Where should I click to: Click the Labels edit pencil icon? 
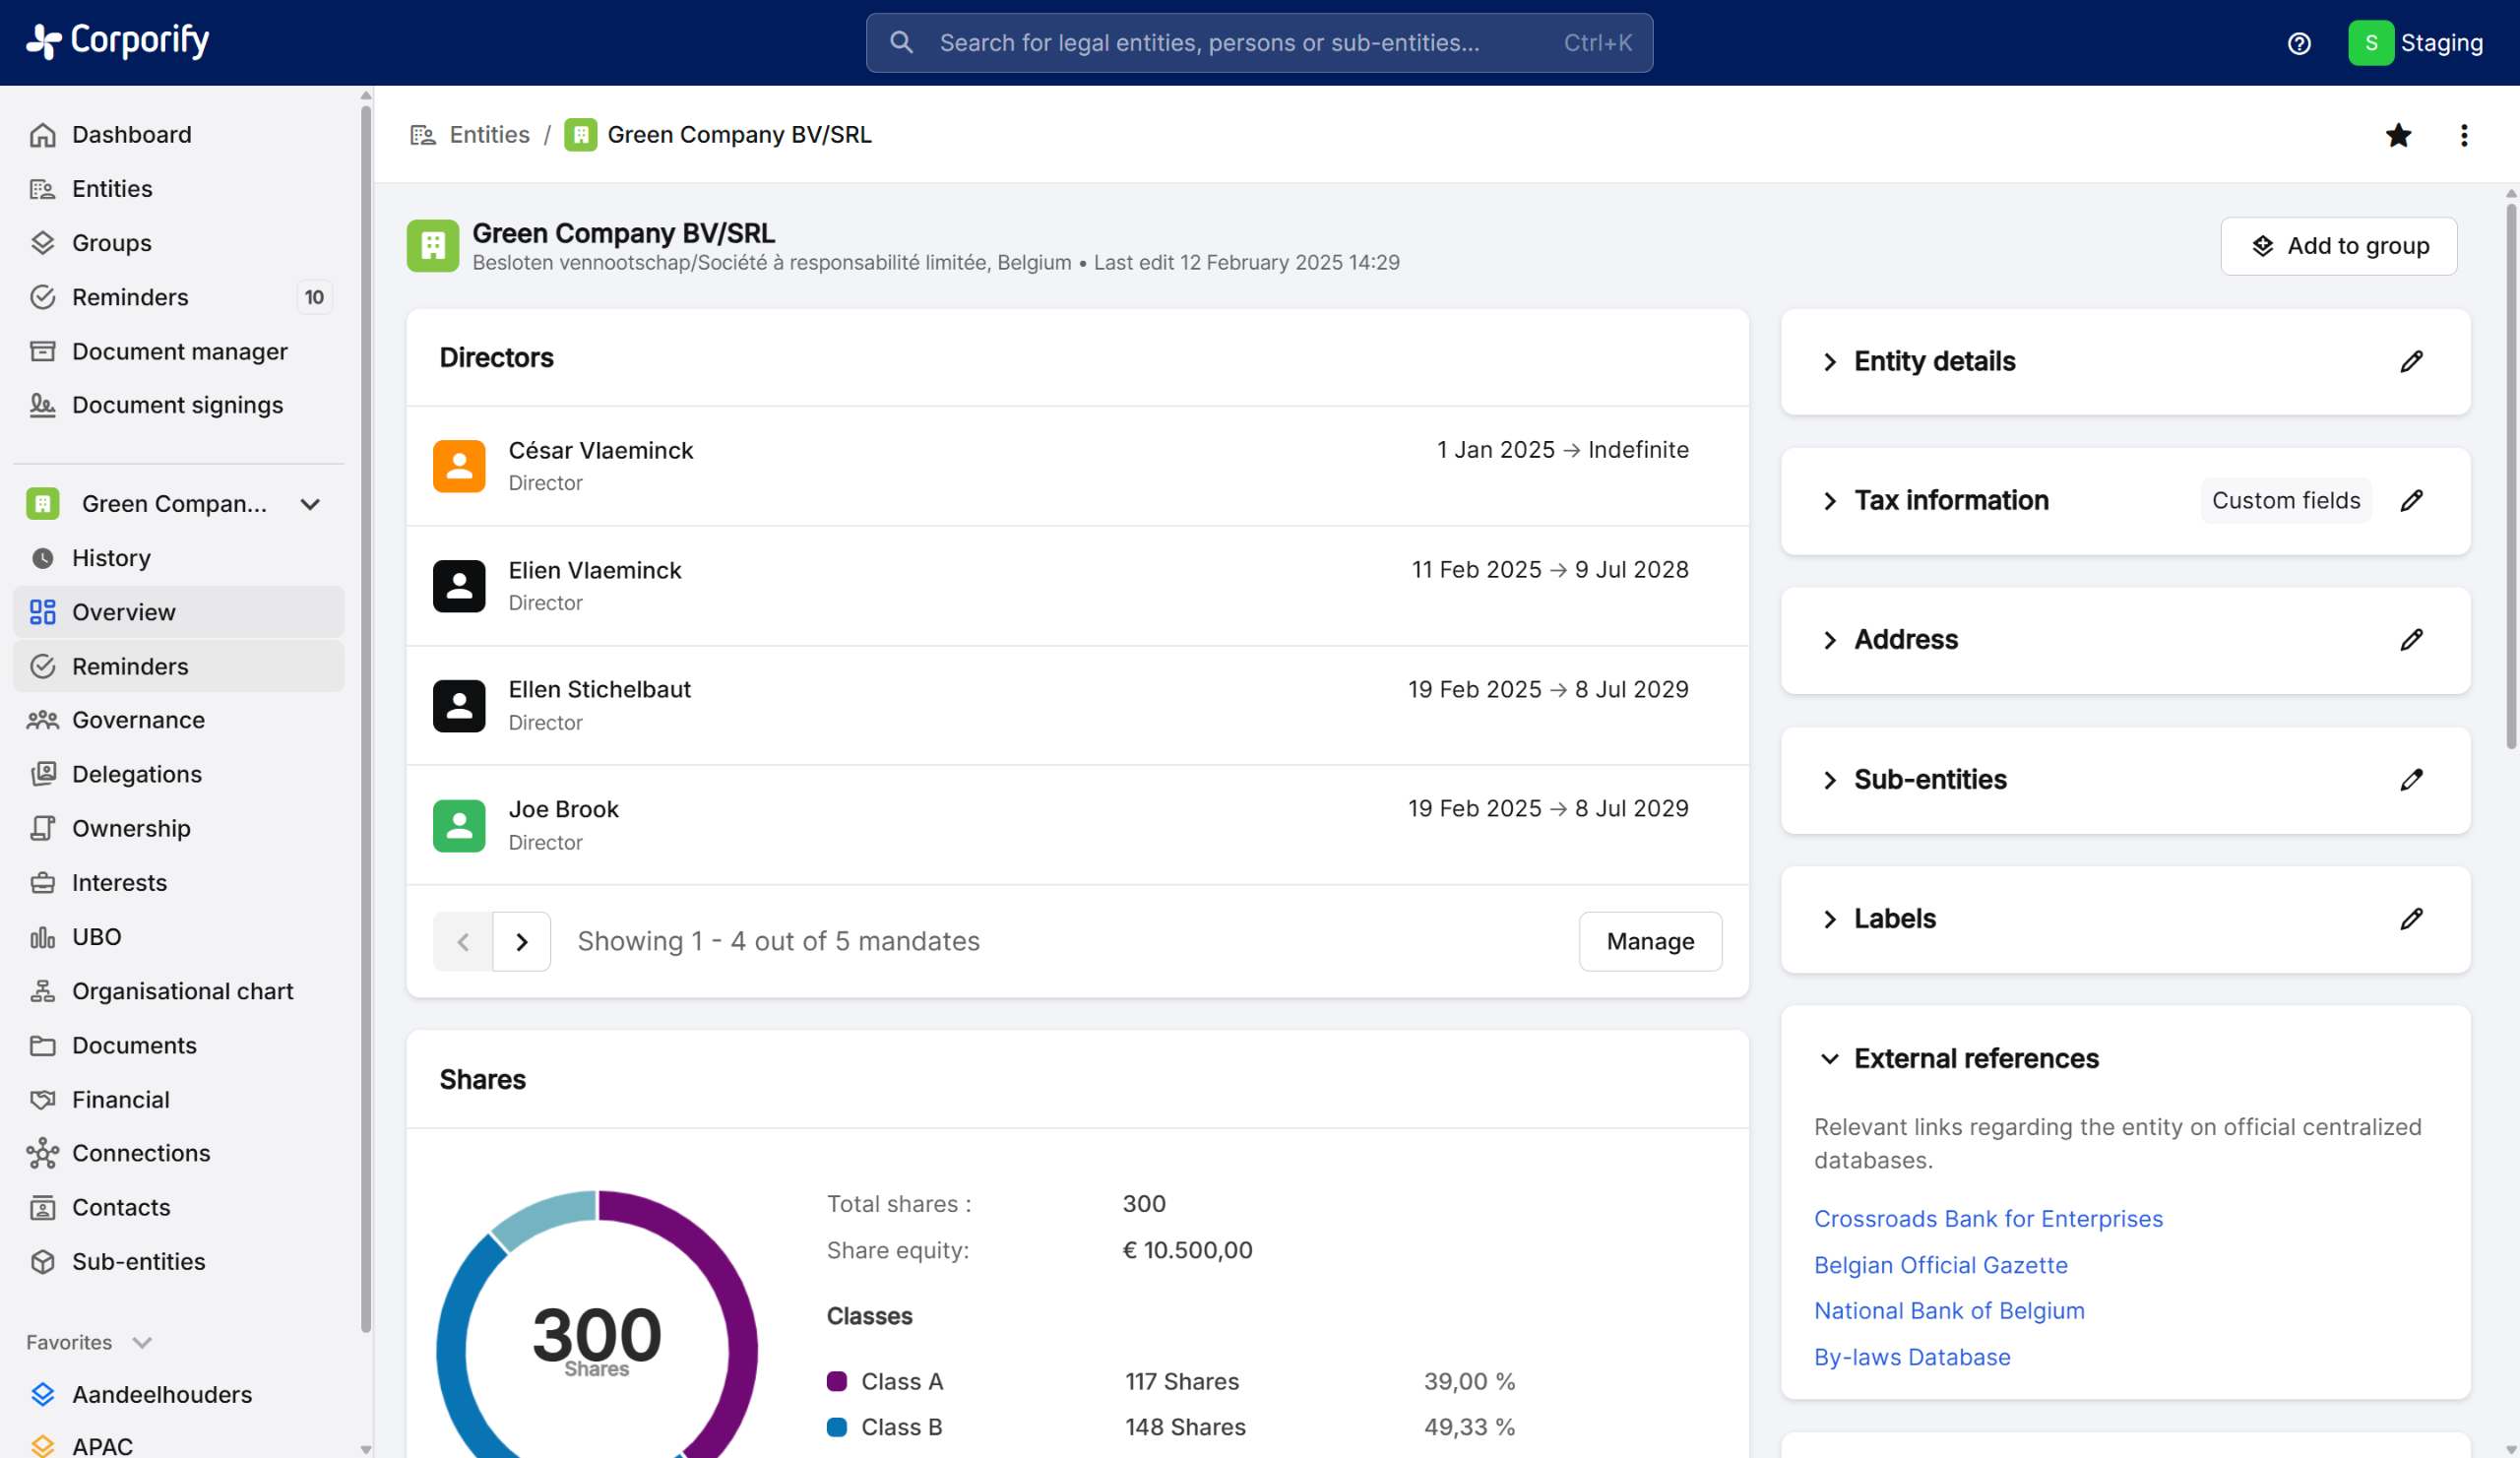point(2411,919)
